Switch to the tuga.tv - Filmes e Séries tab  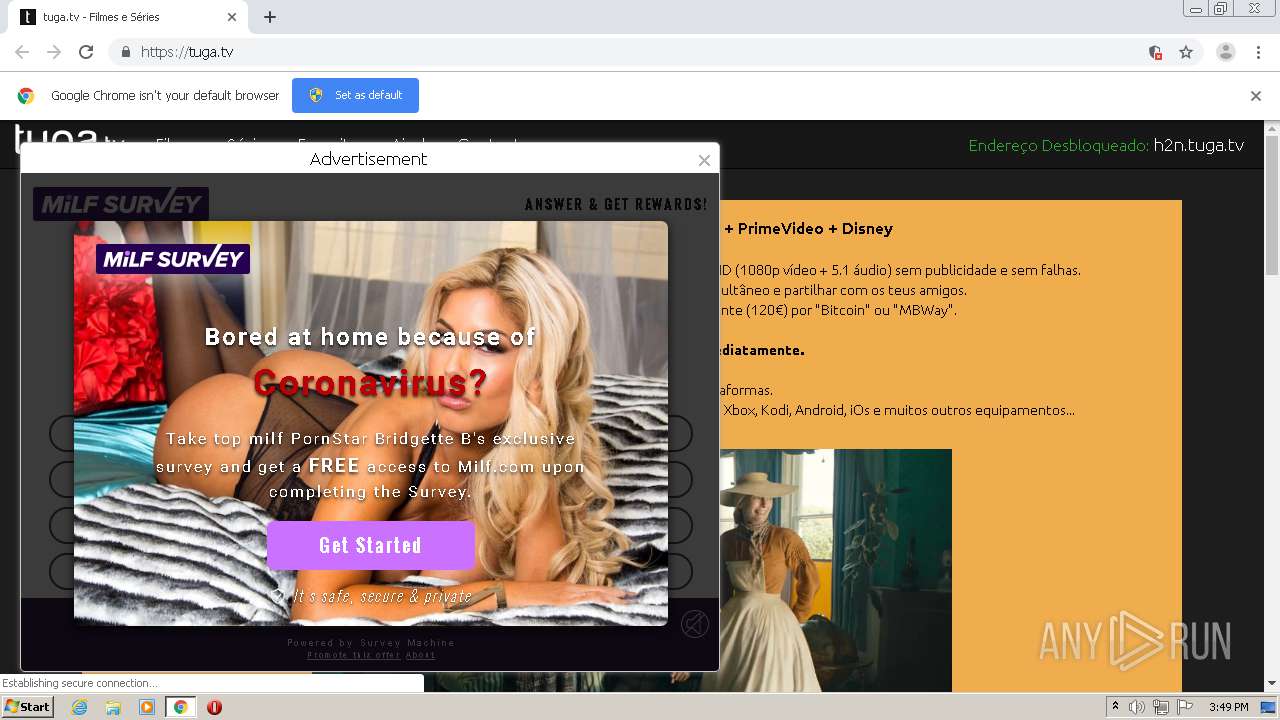130,17
